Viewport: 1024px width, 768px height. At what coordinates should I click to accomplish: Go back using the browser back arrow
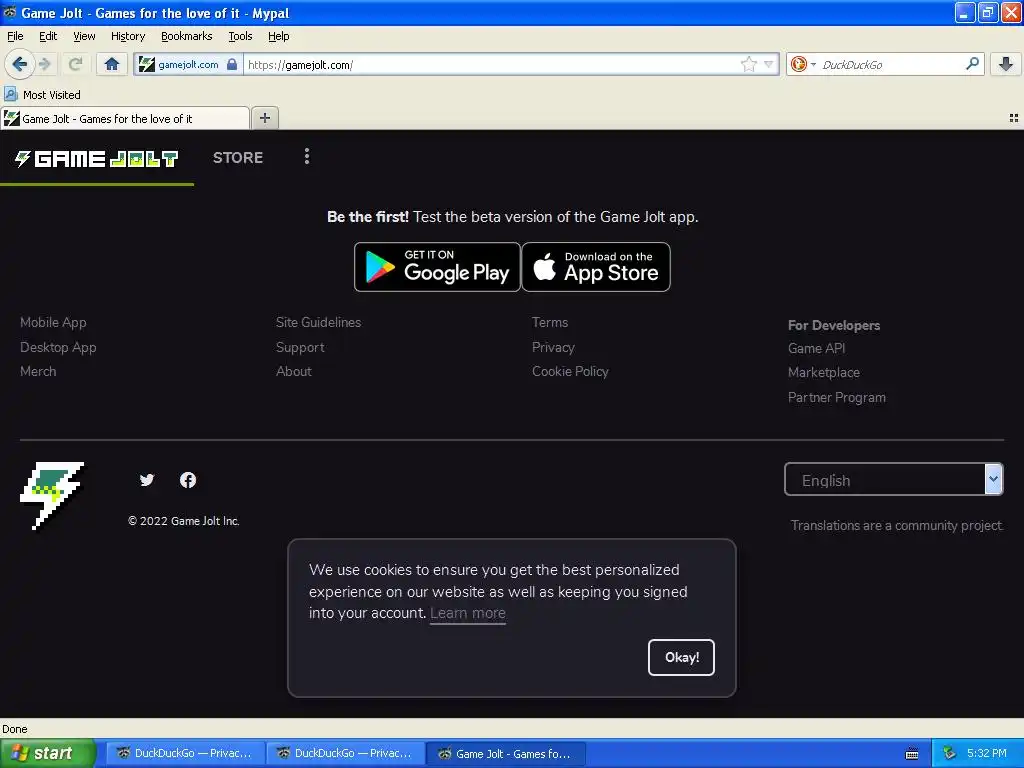pyautogui.click(x=19, y=64)
